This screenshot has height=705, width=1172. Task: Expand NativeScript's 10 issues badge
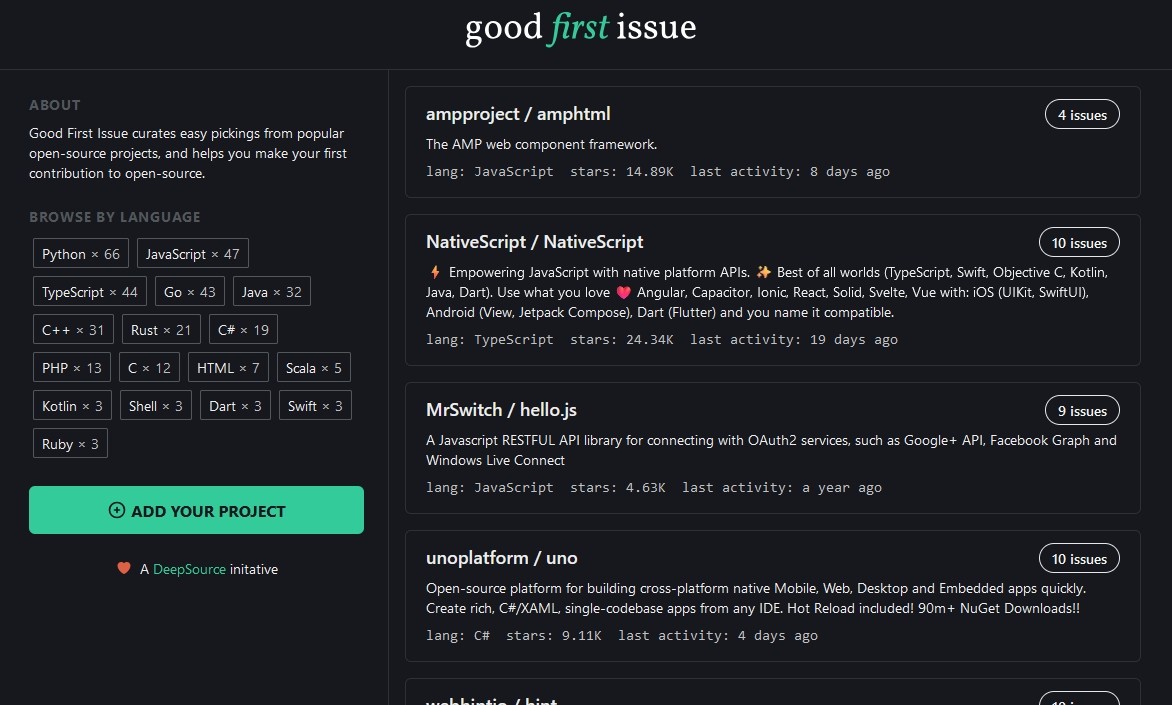[x=1079, y=242]
